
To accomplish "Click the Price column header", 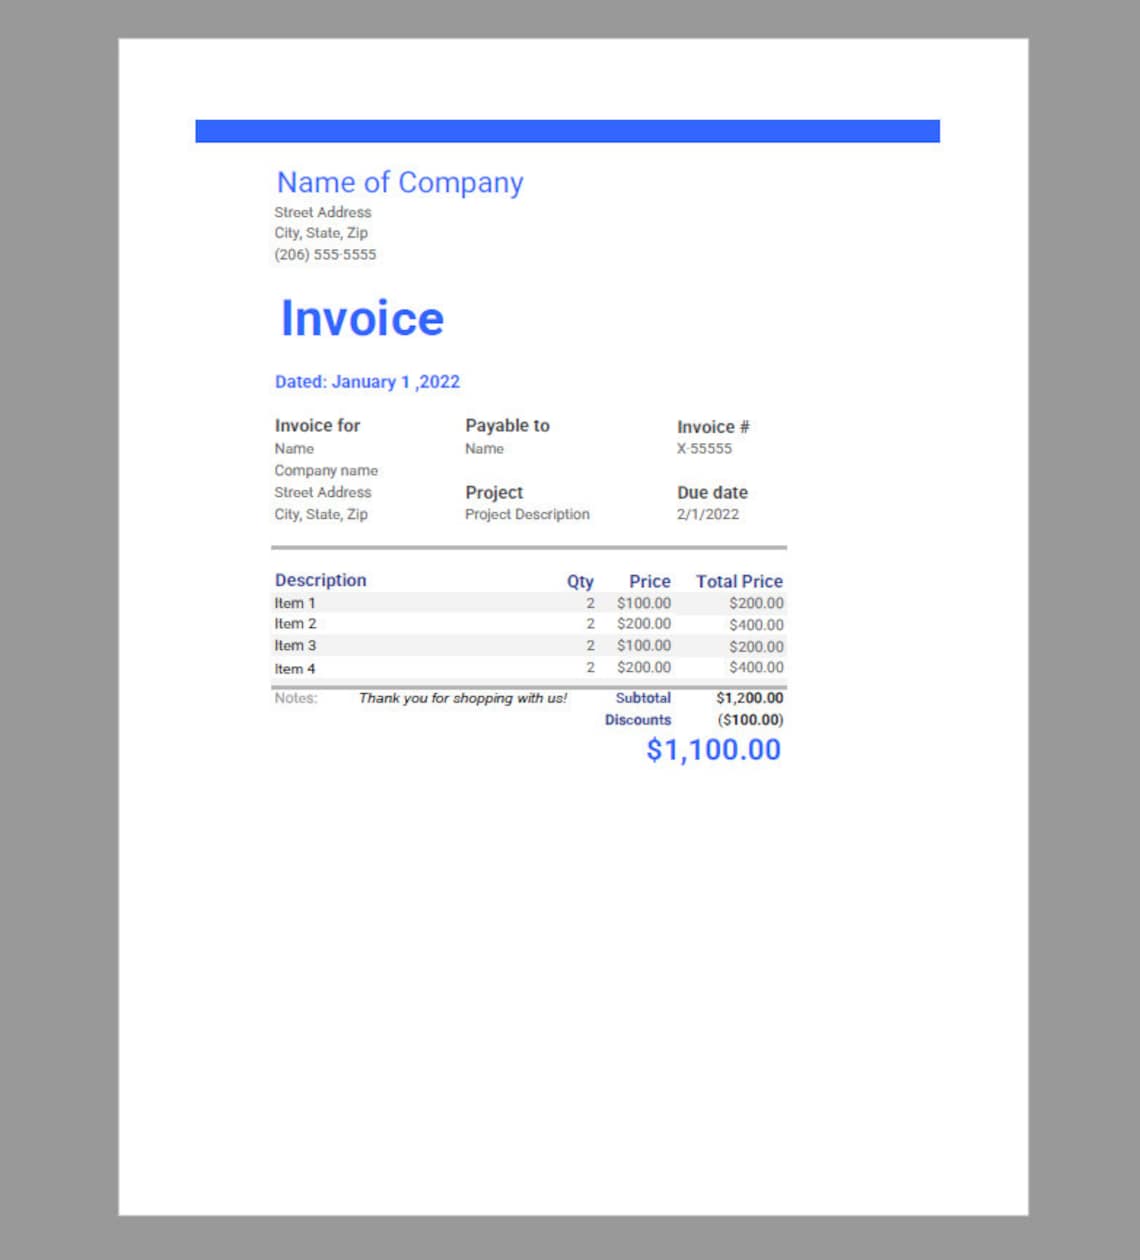I will coord(649,581).
